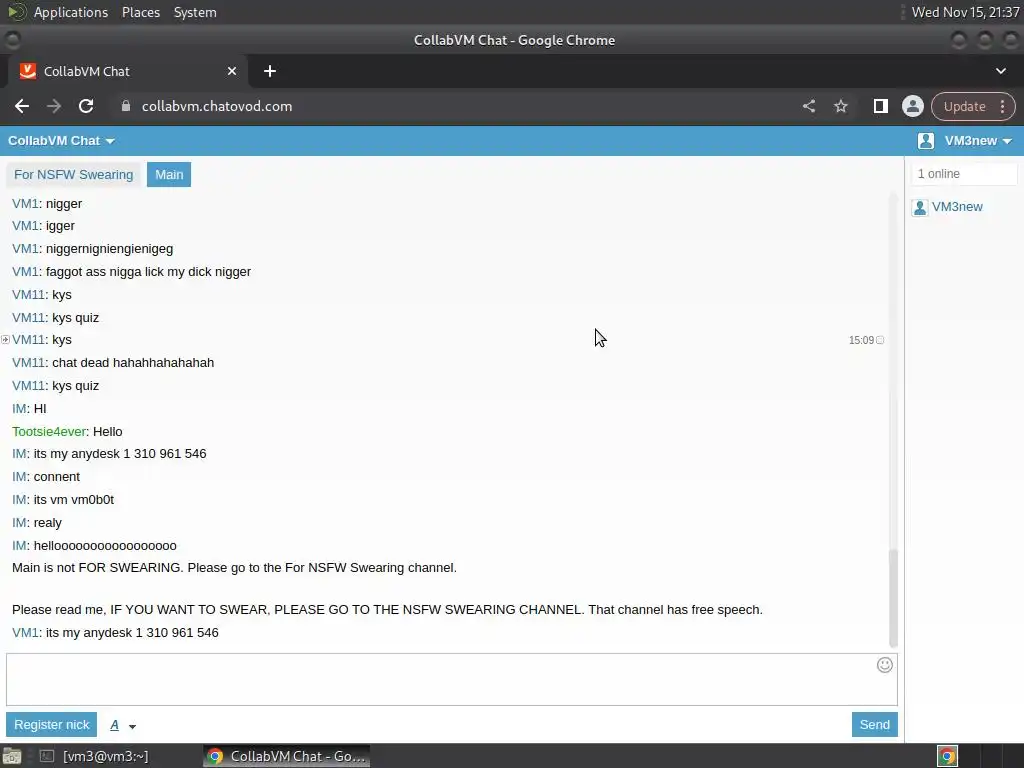Click VM3new in the online users list
Screen dimensions: 1024x768
(957, 207)
